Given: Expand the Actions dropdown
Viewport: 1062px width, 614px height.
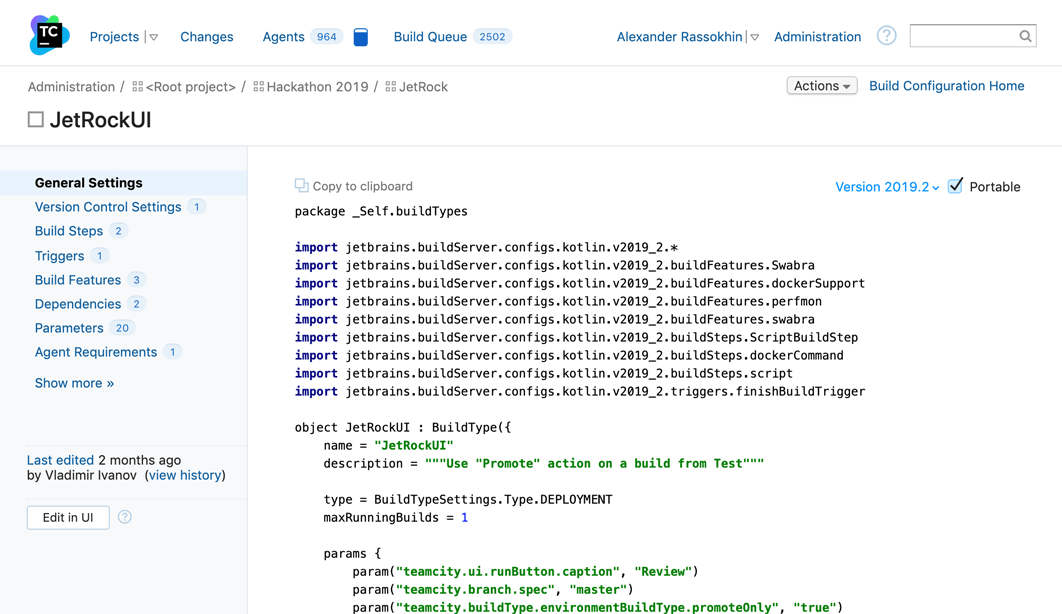Looking at the screenshot, I should click(x=821, y=86).
